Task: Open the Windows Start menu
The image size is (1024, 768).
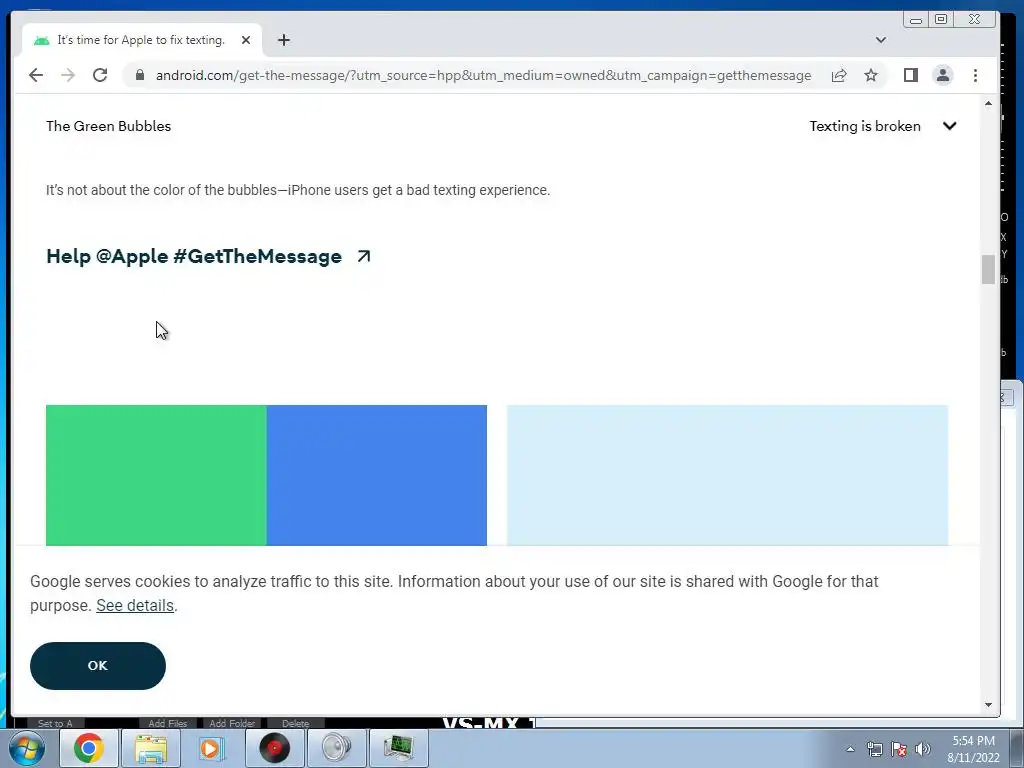Action: [27, 748]
